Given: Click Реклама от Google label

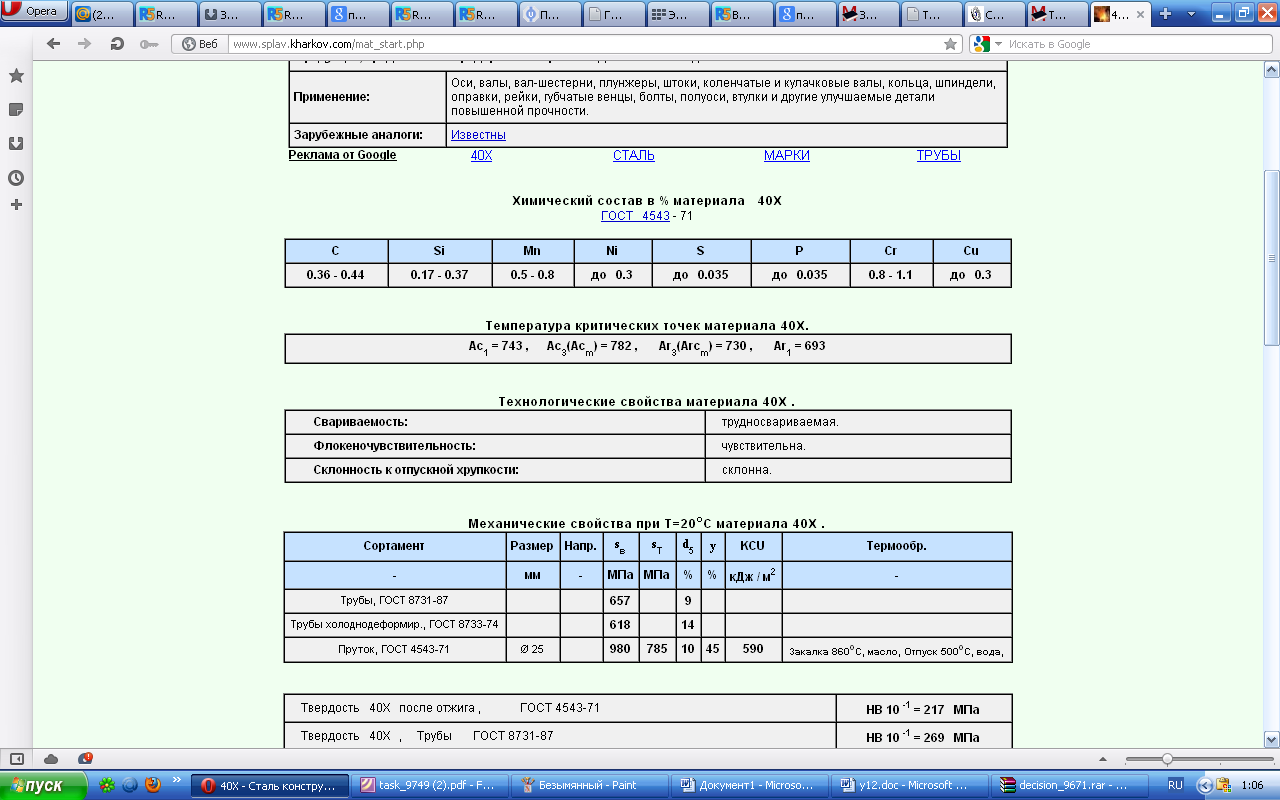Looking at the screenshot, I should pos(342,155).
